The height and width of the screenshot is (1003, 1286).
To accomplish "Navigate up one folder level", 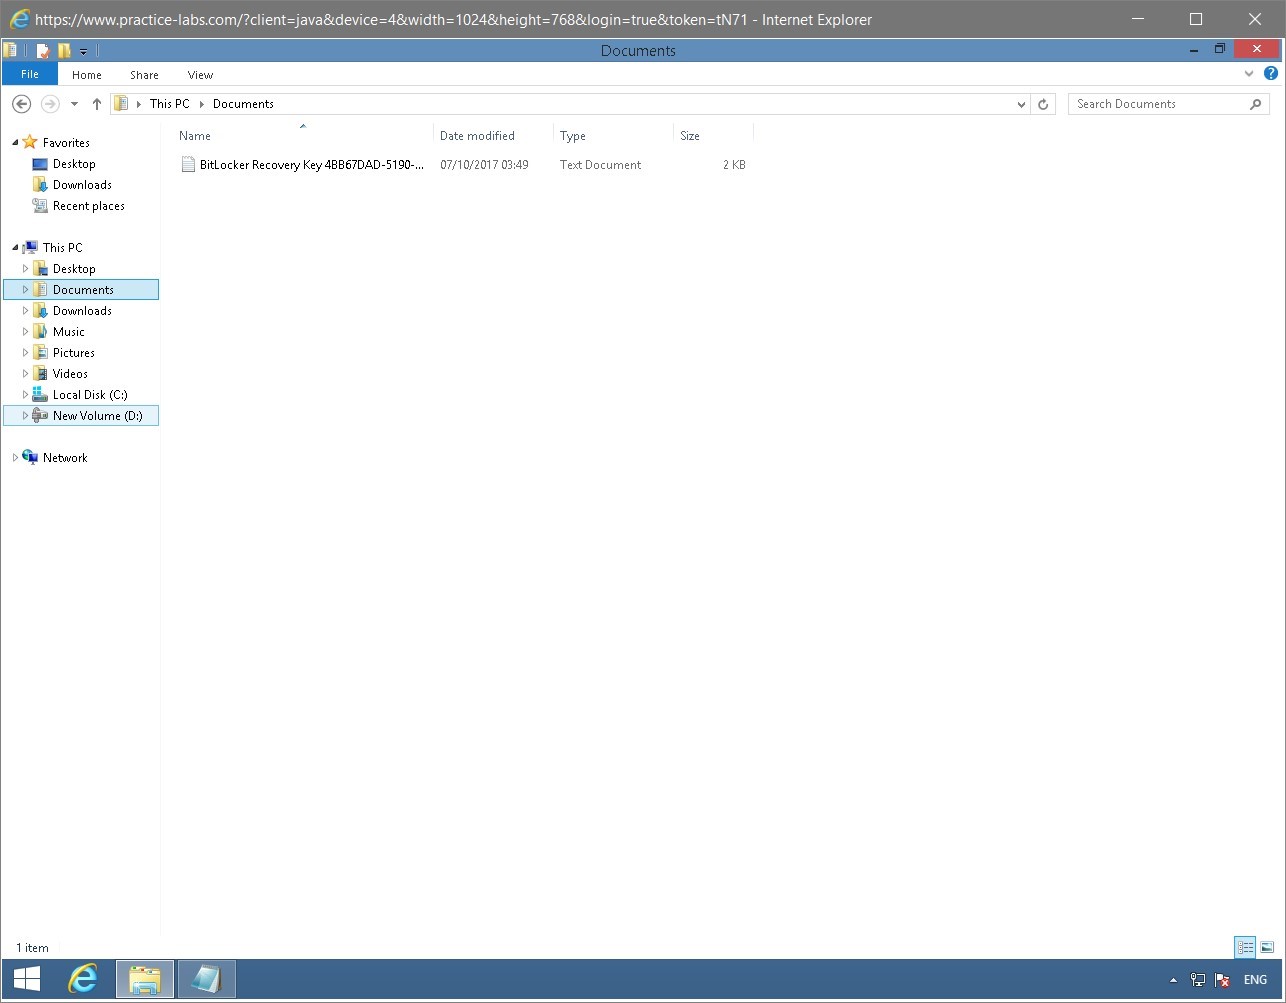I will click(x=96, y=103).
